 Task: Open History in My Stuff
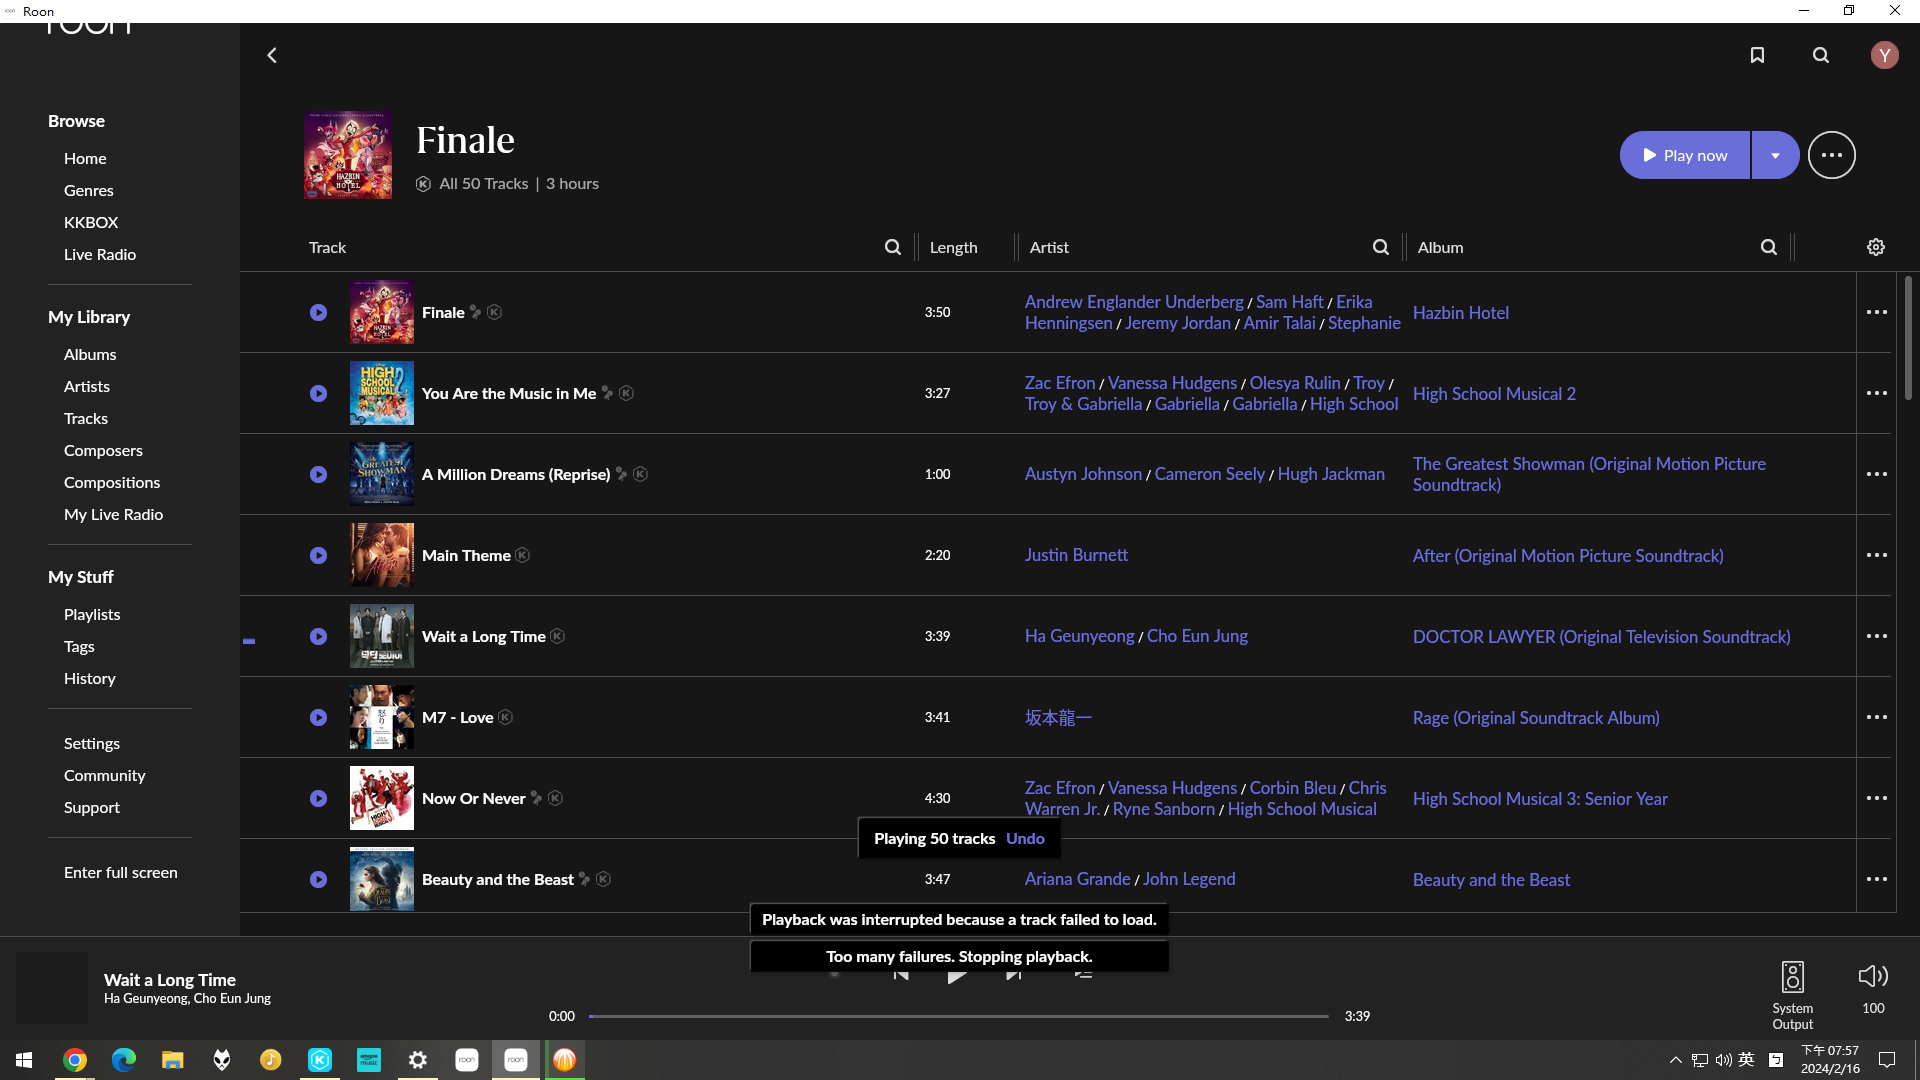(90, 678)
